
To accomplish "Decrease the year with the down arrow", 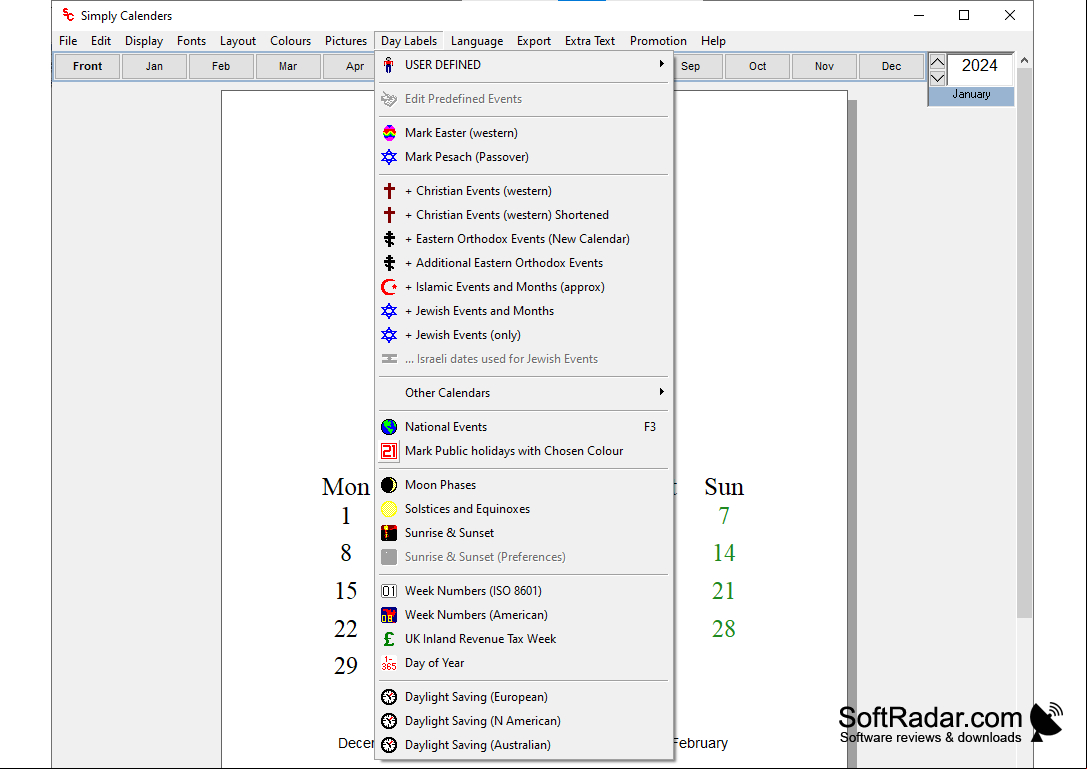I will pyautogui.click(x=937, y=78).
